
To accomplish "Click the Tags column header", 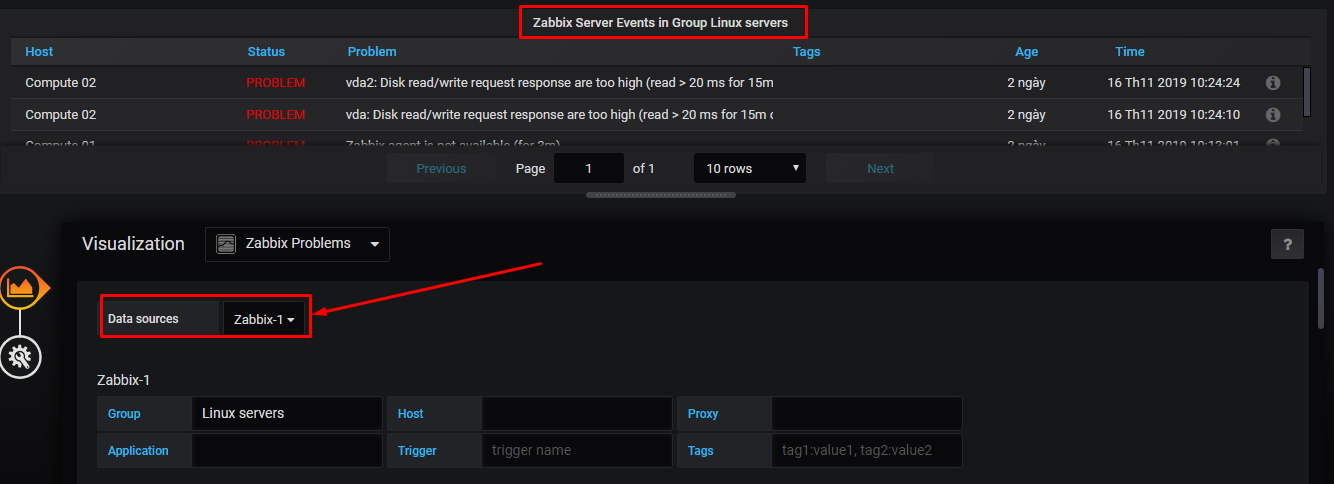I will (807, 51).
